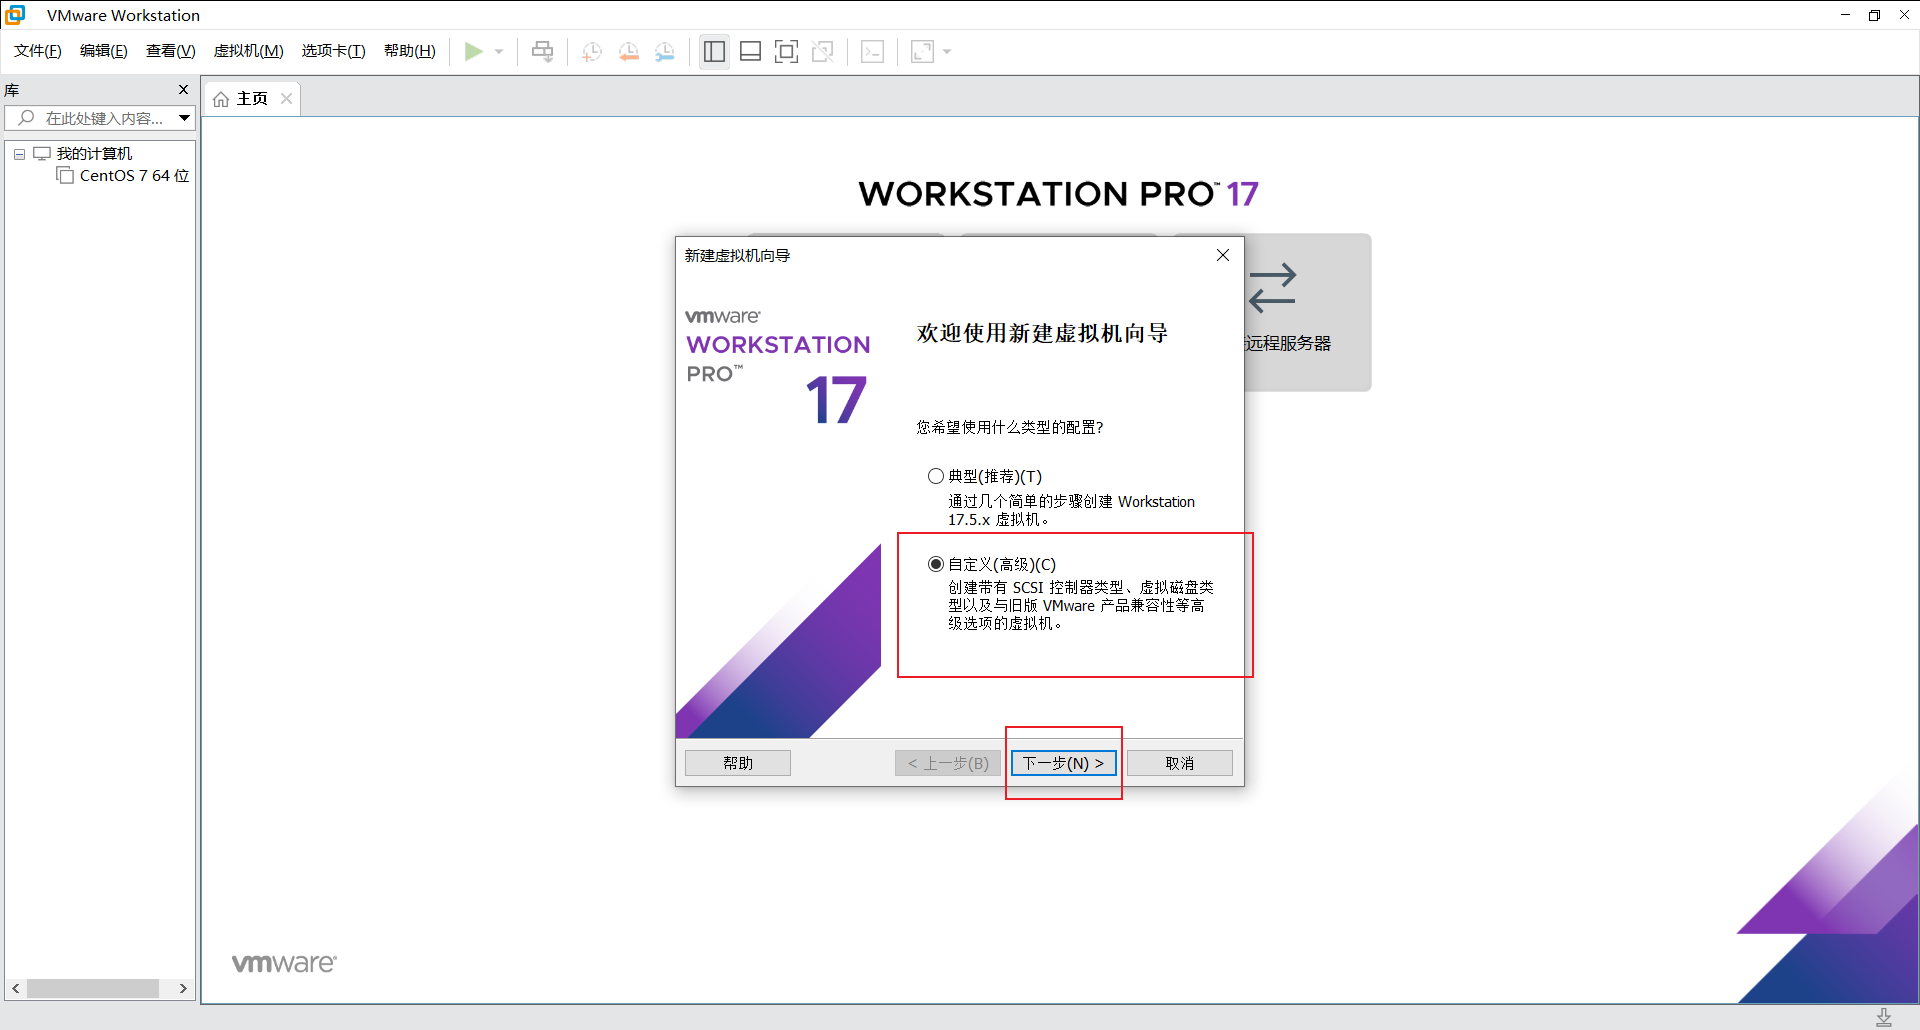The image size is (1920, 1030).
Task: Click the full screen mode icon
Action: click(x=786, y=51)
